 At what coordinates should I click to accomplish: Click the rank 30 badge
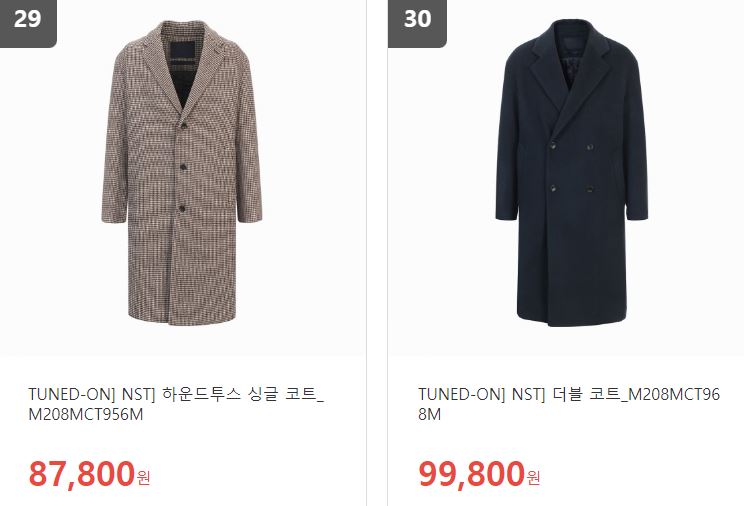417,23
